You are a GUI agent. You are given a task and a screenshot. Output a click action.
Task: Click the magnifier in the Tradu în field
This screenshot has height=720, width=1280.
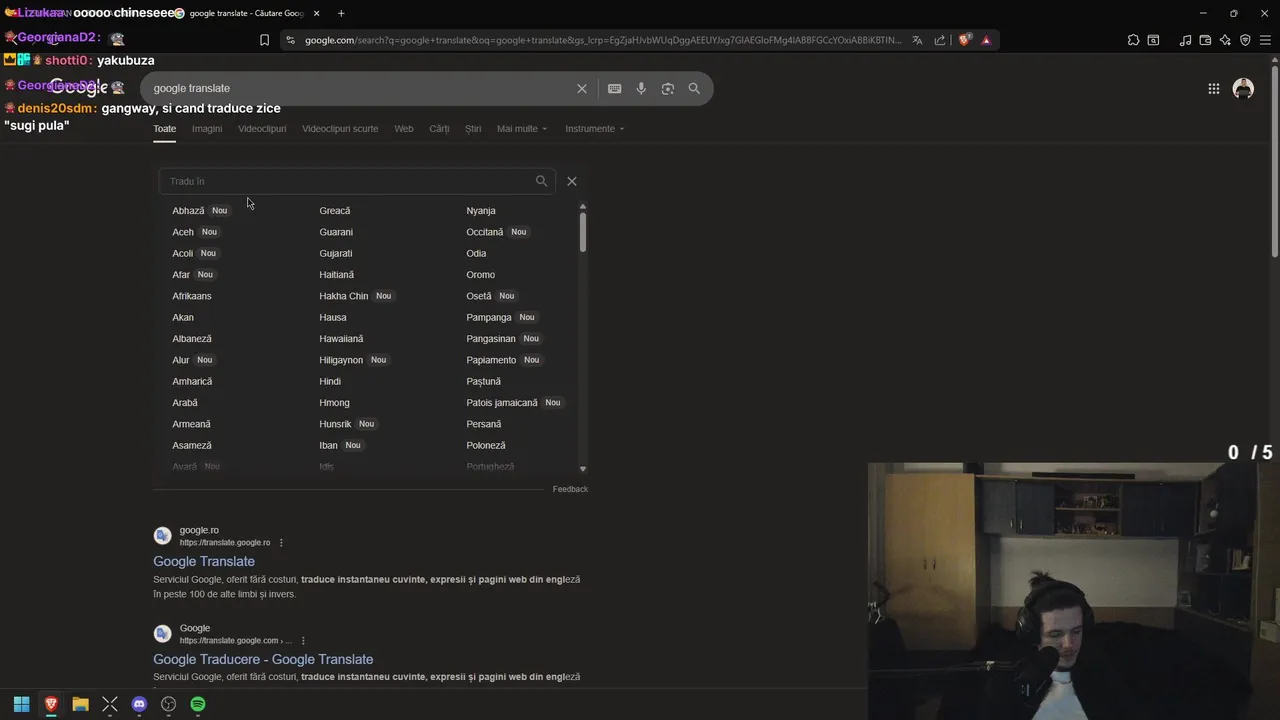tap(541, 181)
